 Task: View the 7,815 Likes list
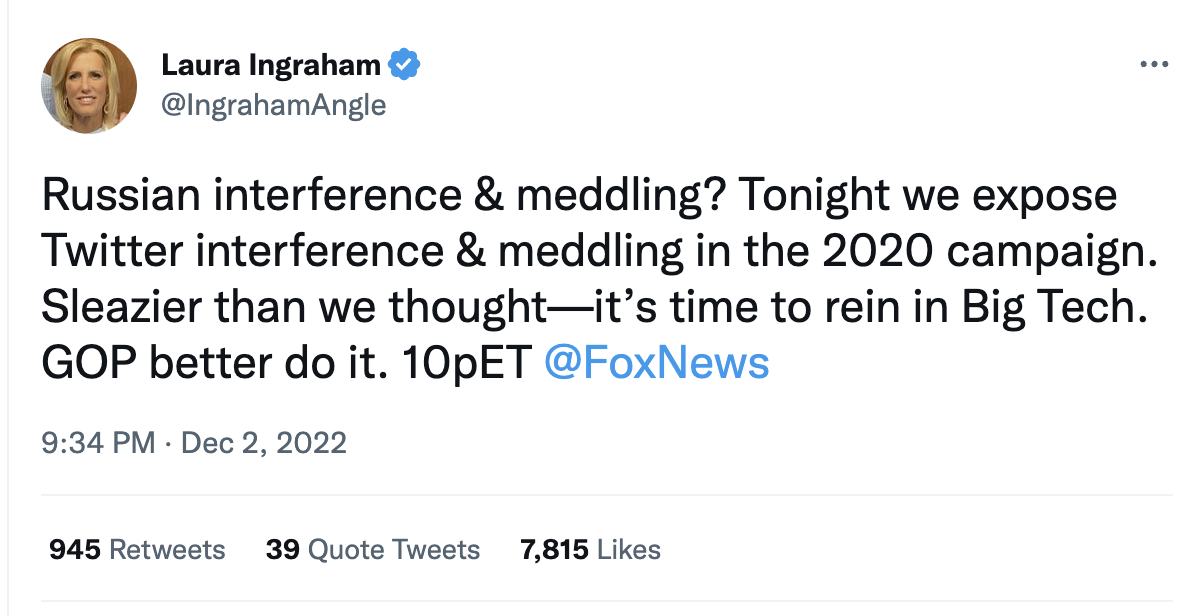590,549
